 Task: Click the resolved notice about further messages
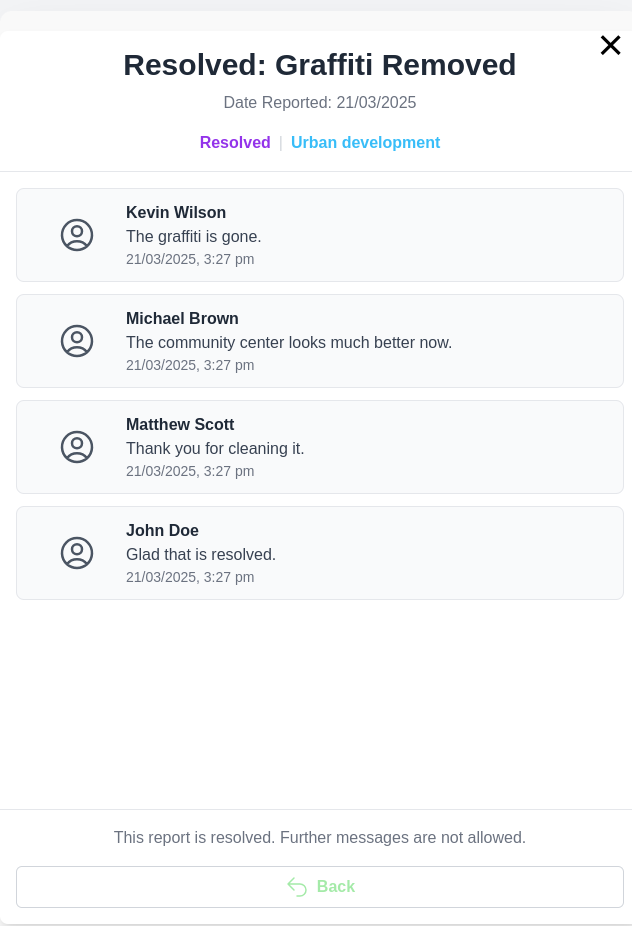320,837
